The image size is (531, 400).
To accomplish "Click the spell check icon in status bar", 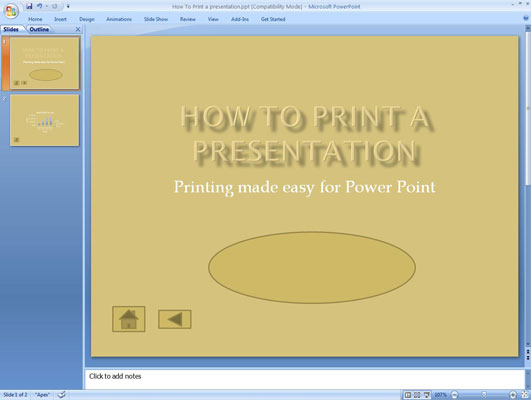I will (x=61, y=395).
